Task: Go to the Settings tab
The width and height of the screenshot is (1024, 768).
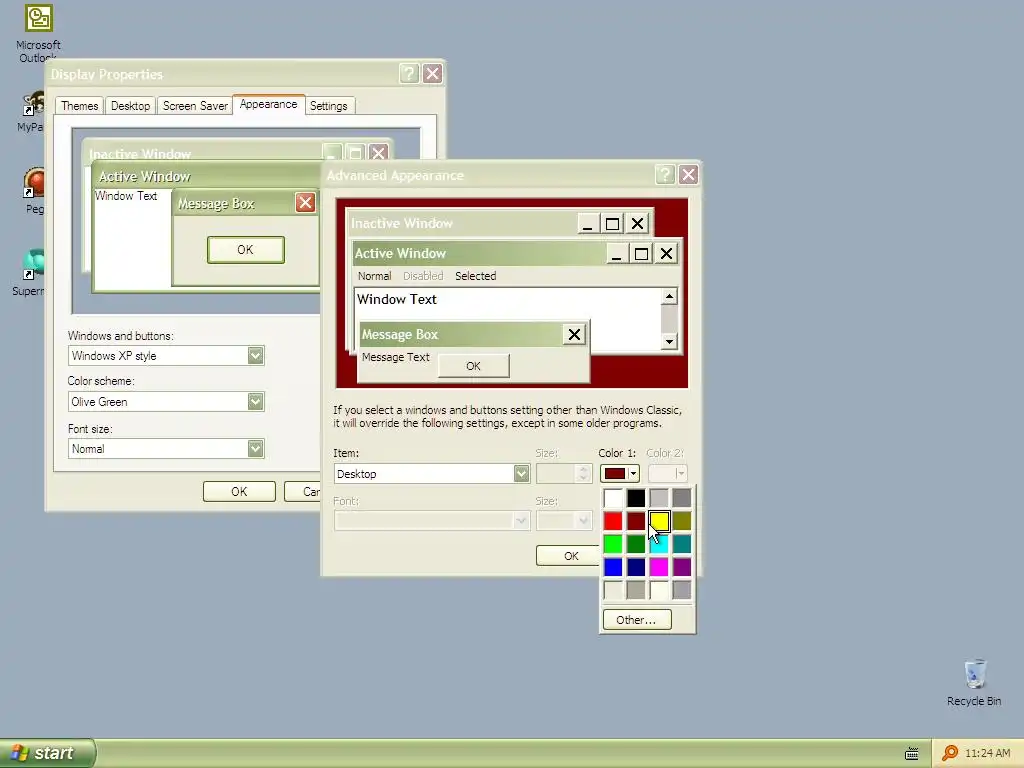Action: pyautogui.click(x=328, y=106)
